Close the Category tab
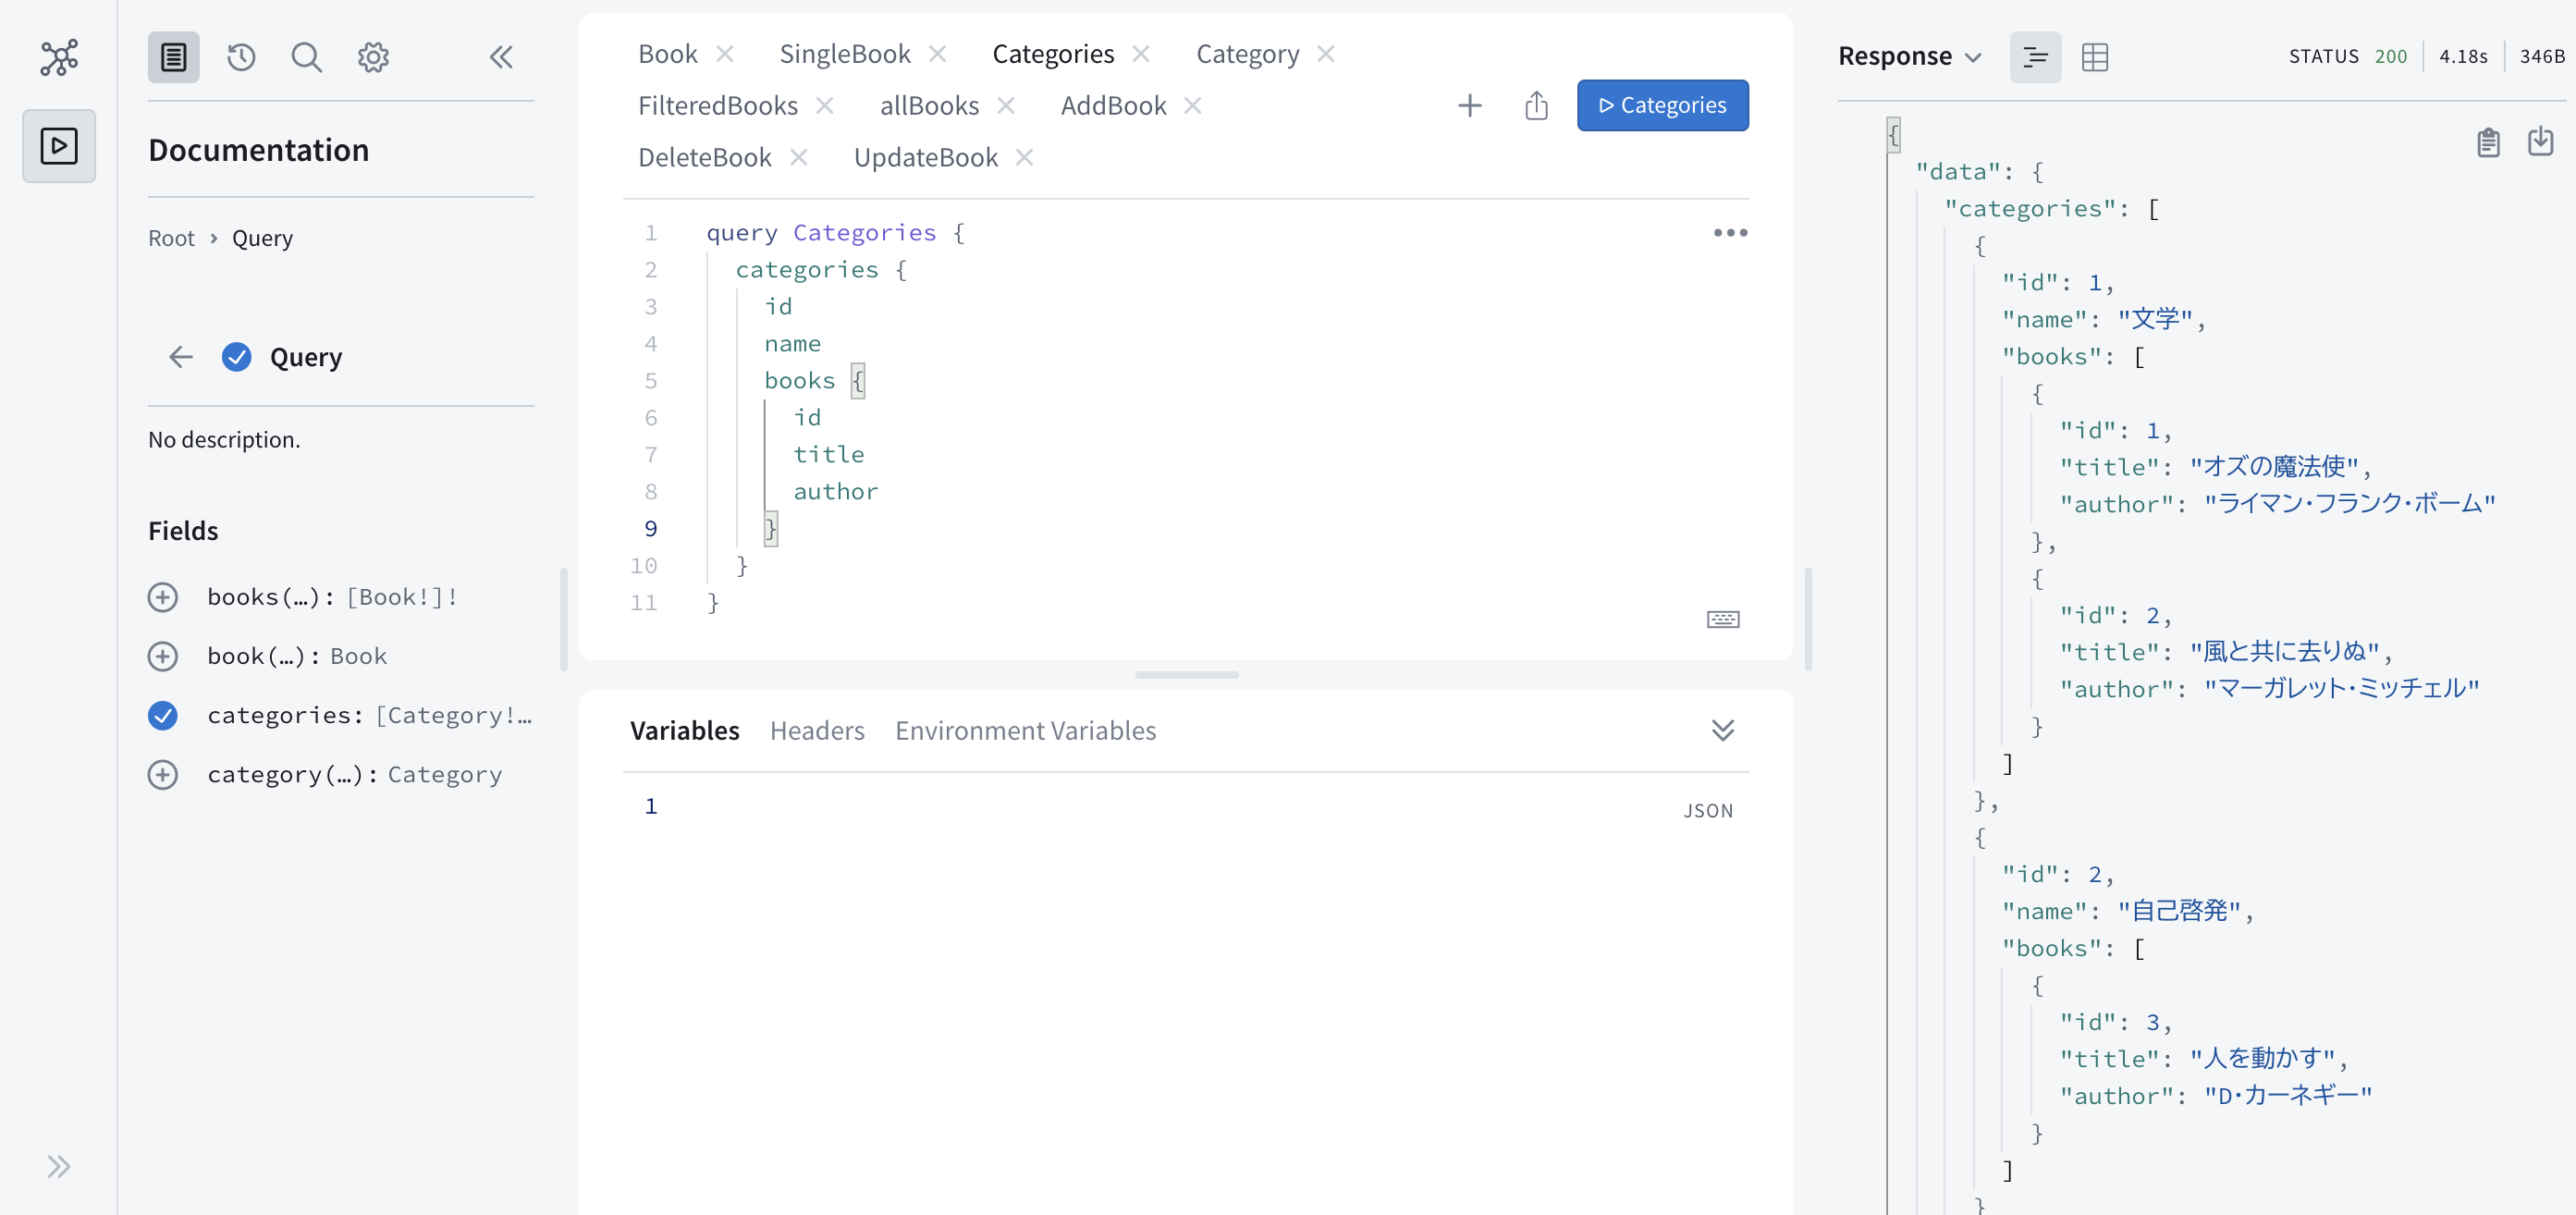 [x=1326, y=53]
